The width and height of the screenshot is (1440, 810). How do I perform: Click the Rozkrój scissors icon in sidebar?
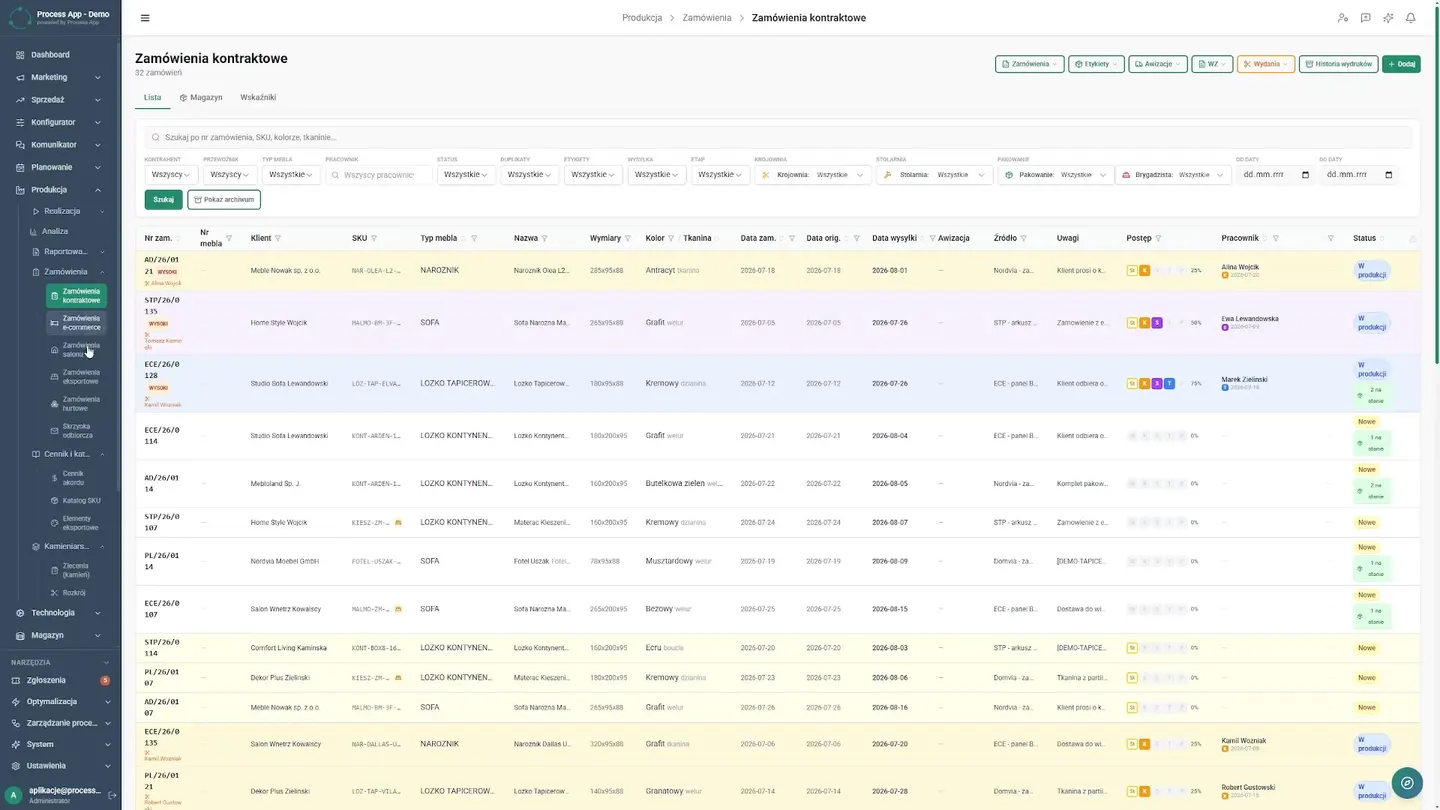55,592
